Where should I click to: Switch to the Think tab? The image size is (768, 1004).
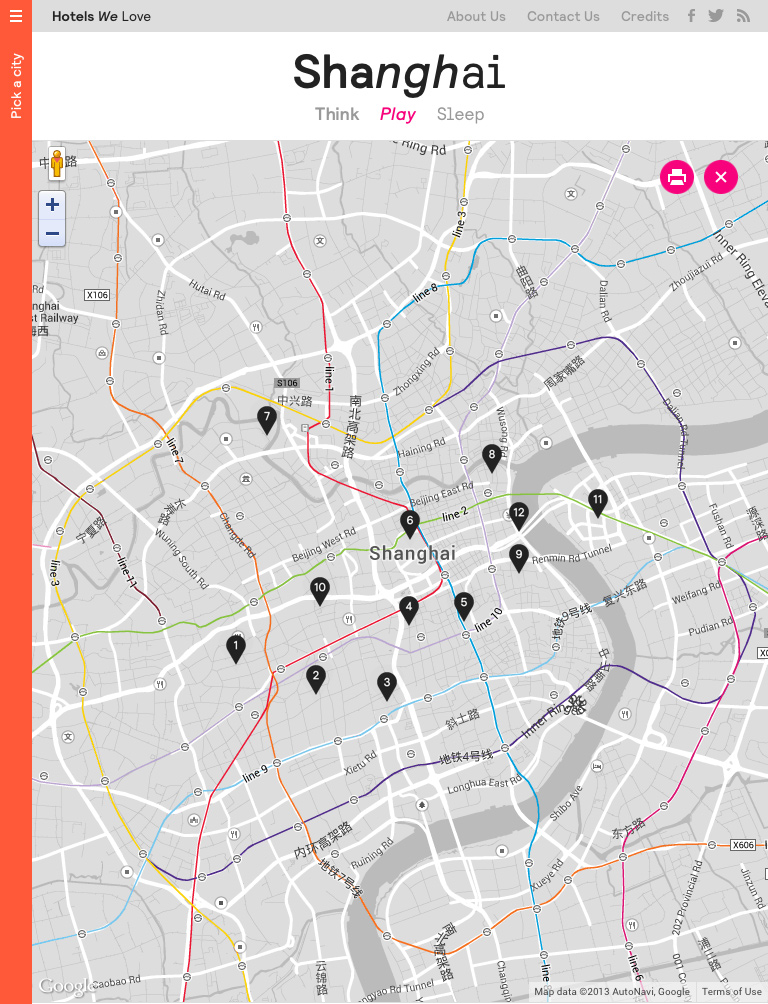[337, 114]
